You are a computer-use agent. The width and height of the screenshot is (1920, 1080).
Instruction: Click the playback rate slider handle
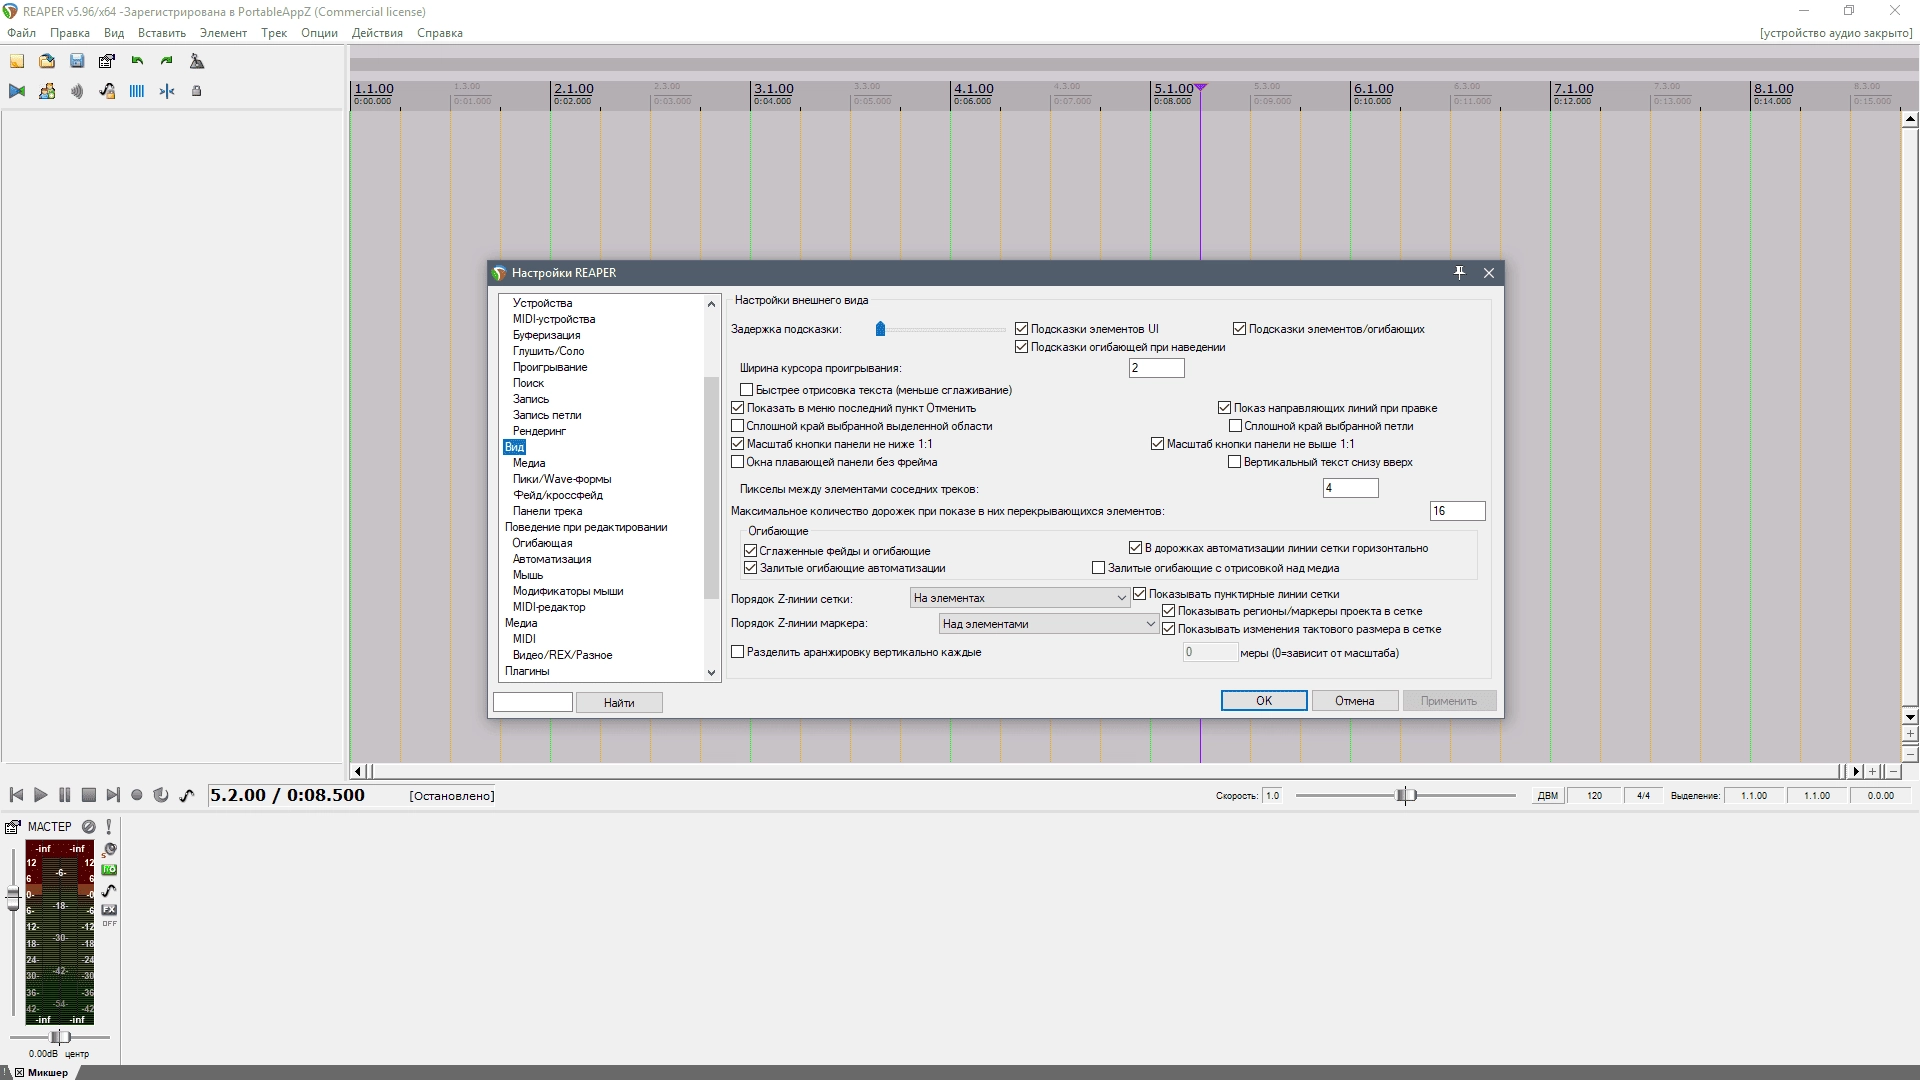(1406, 796)
